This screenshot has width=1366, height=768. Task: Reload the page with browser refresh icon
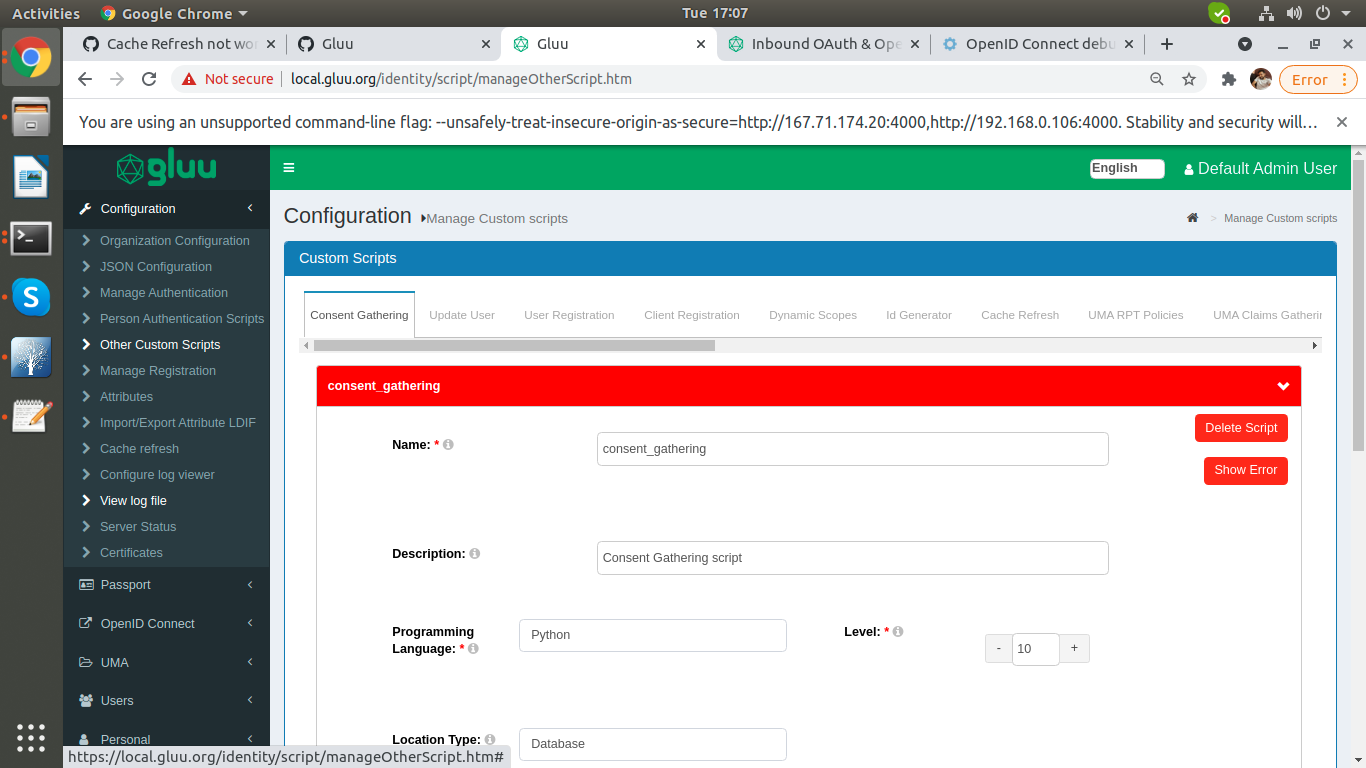pyautogui.click(x=149, y=79)
